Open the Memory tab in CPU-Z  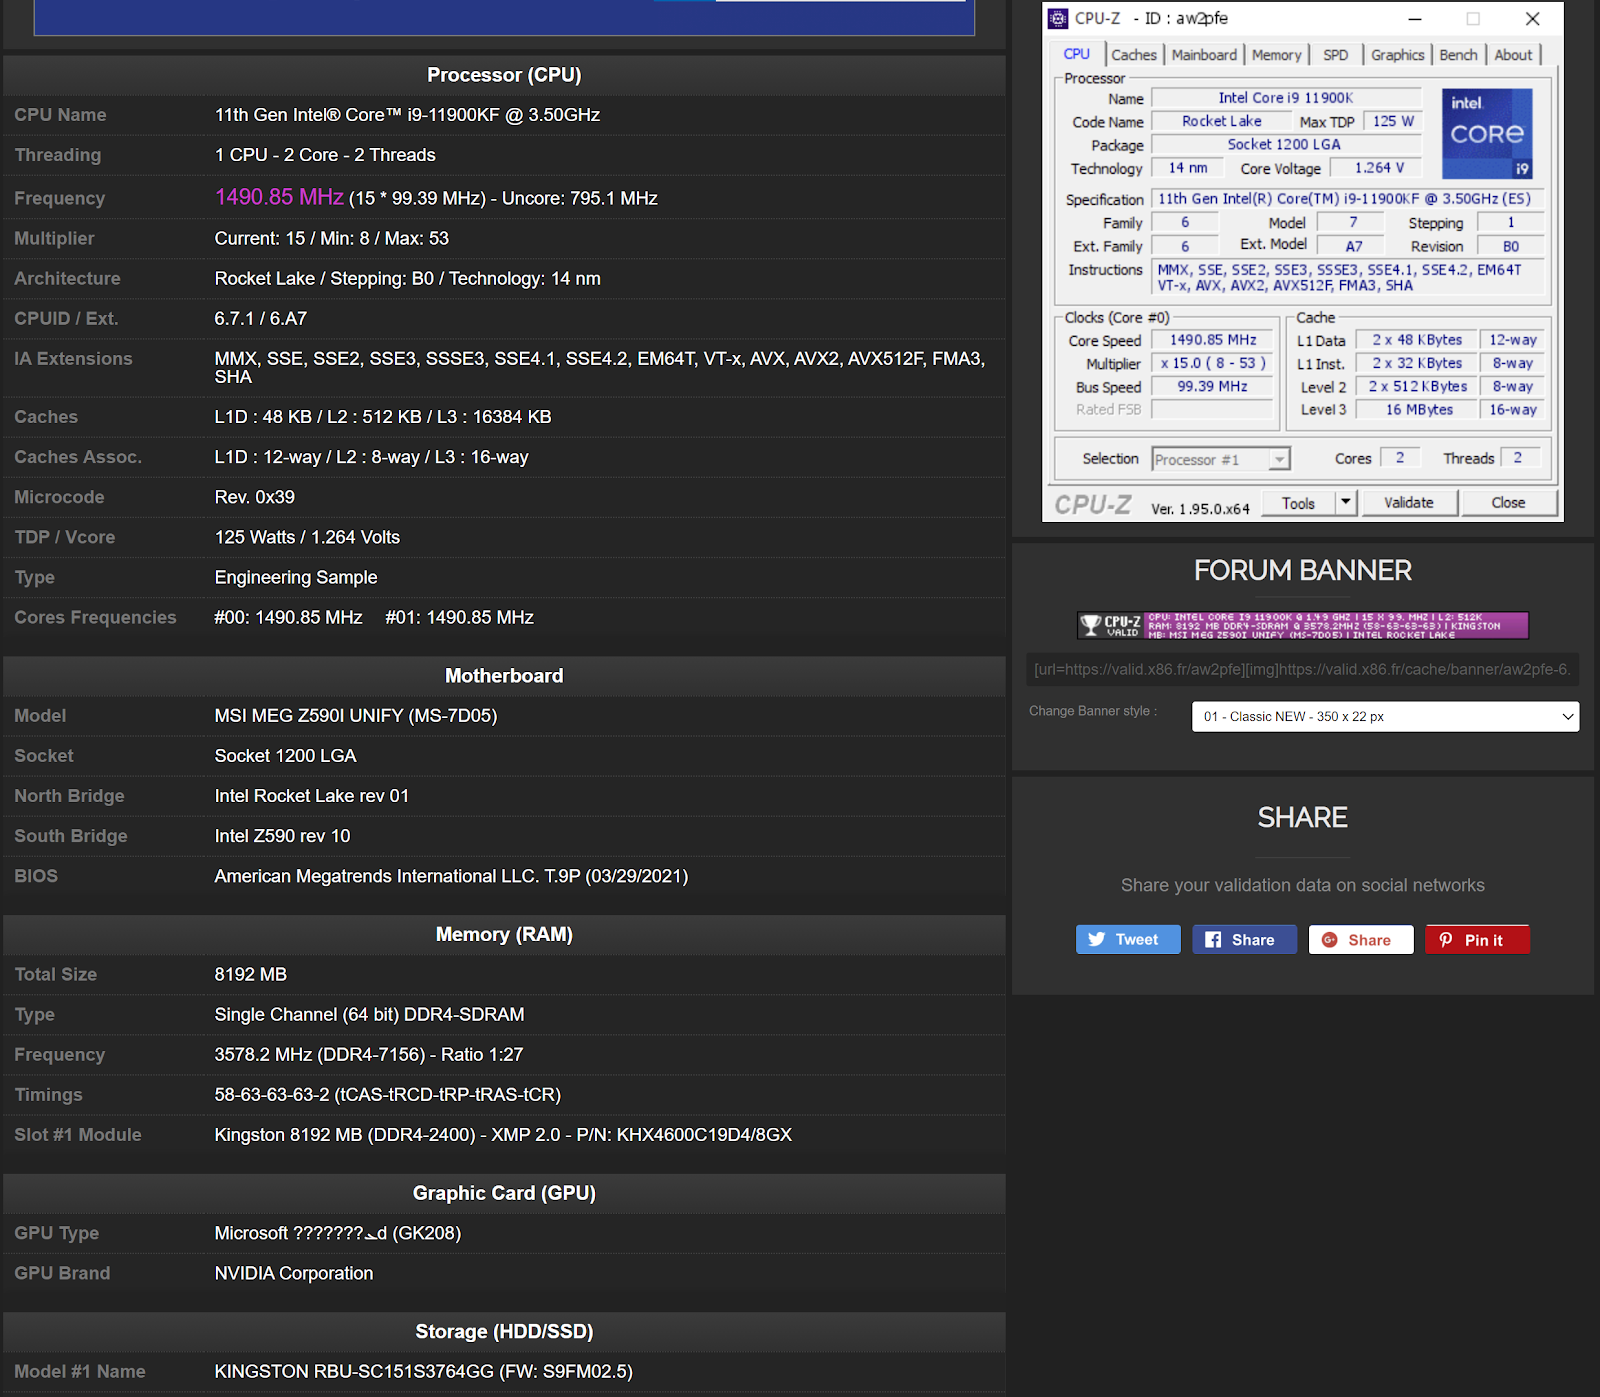1277,55
